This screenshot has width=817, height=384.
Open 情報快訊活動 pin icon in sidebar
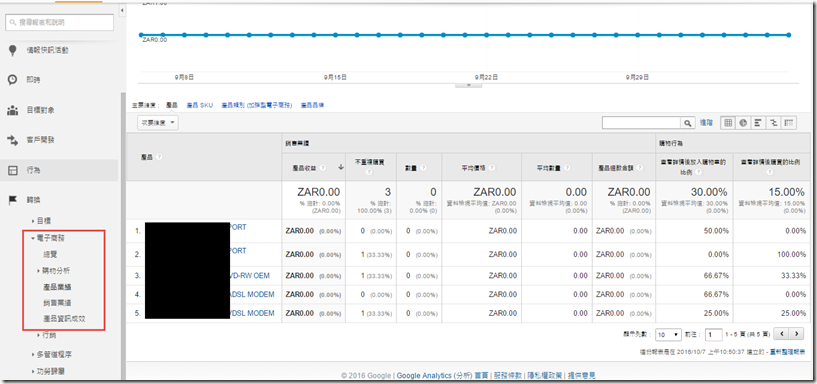click(13, 51)
